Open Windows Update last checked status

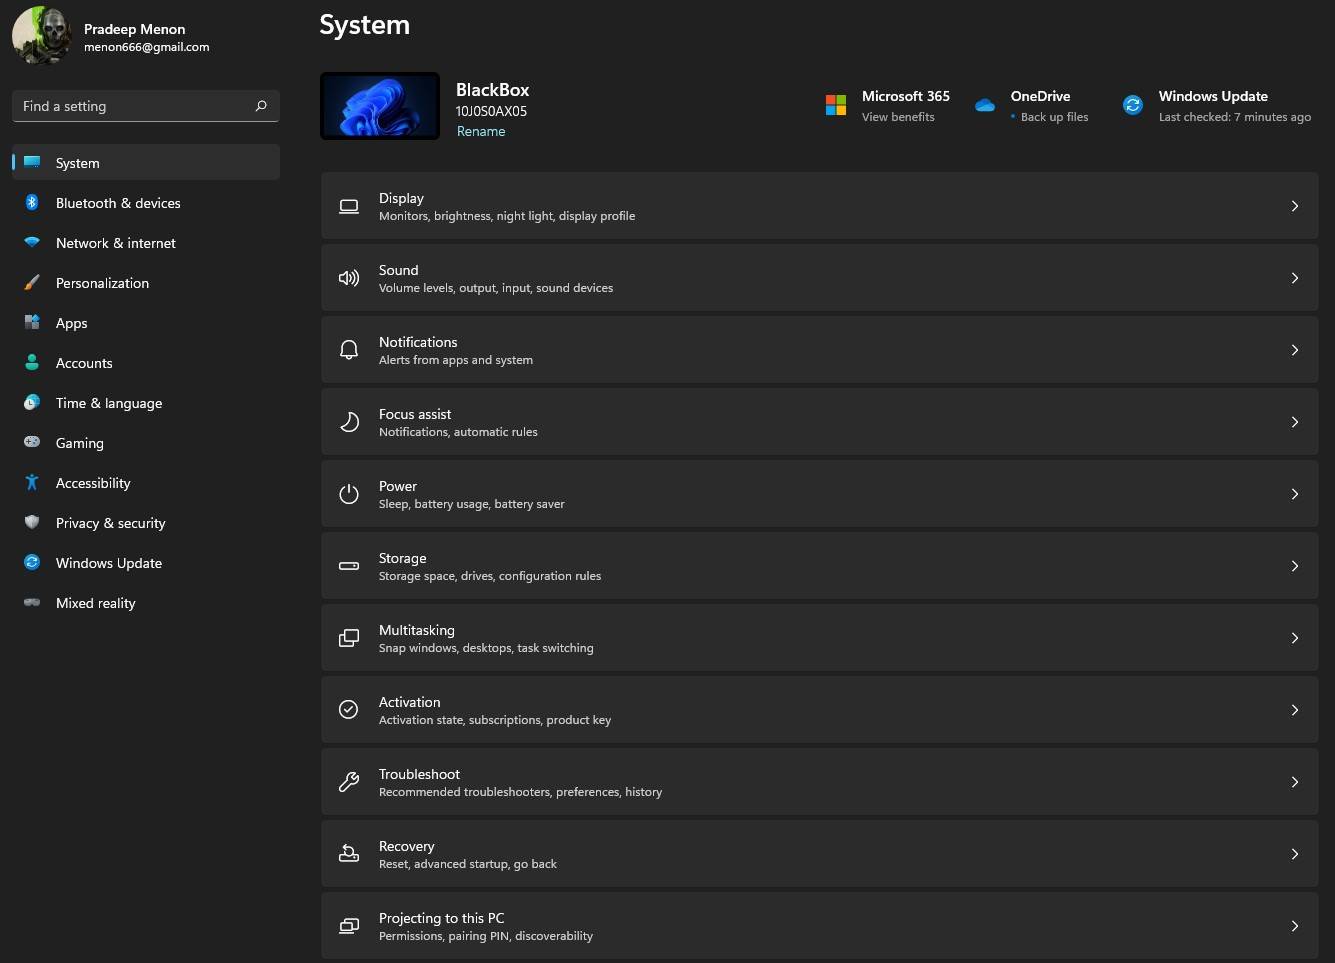[1235, 117]
